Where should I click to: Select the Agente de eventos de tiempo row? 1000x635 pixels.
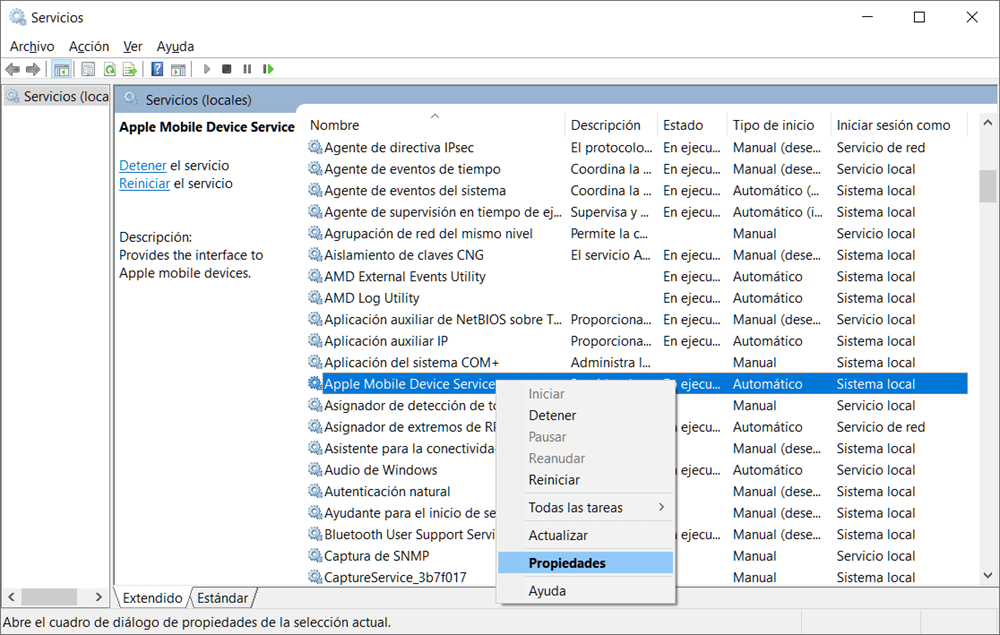pyautogui.click(x=638, y=169)
